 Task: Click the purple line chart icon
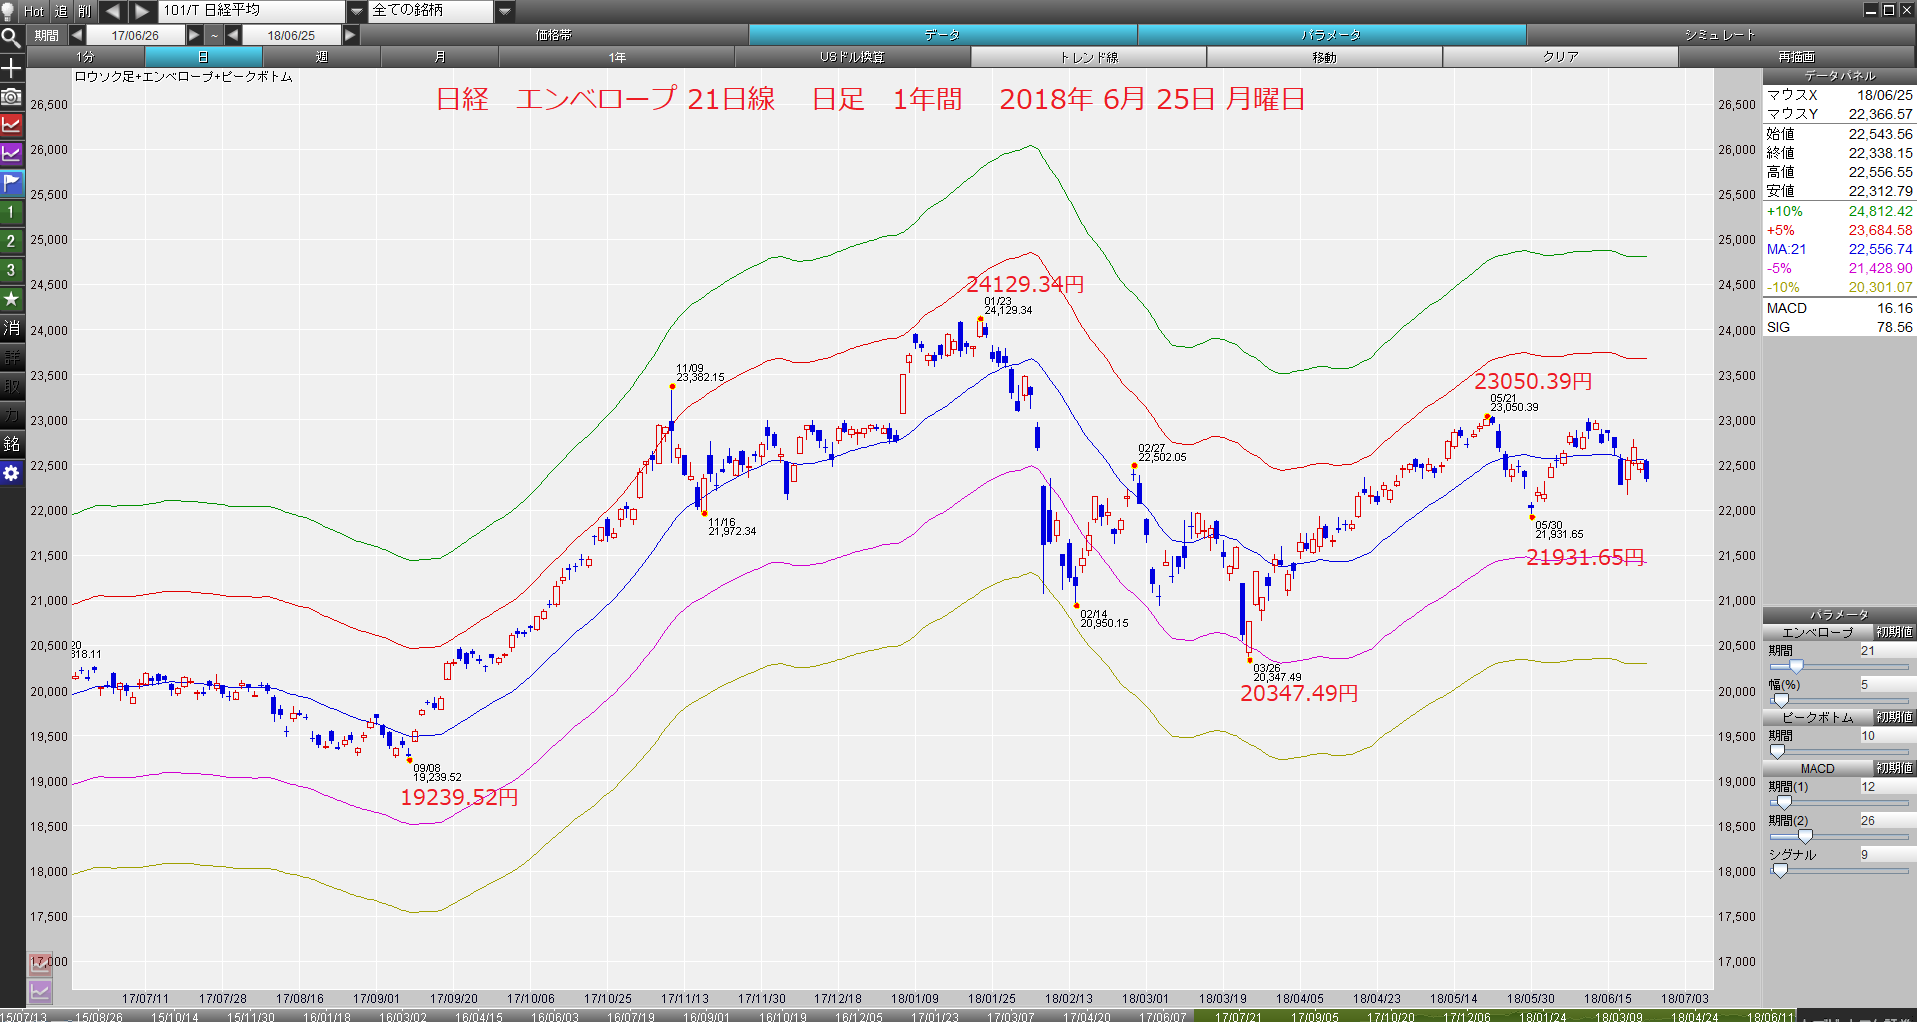11,154
